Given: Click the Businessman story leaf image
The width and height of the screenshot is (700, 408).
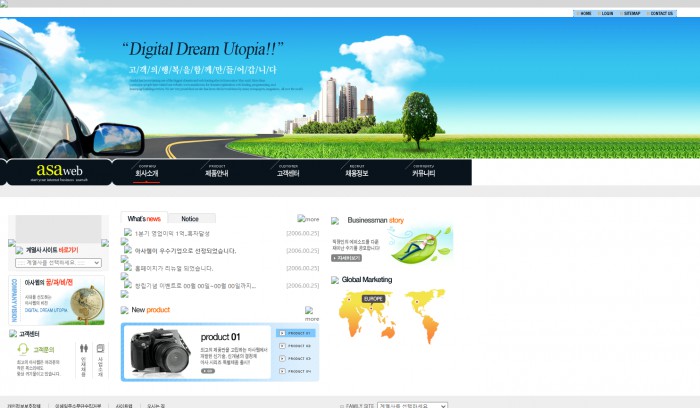Looking at the screenshot, I should coord(420,244).
